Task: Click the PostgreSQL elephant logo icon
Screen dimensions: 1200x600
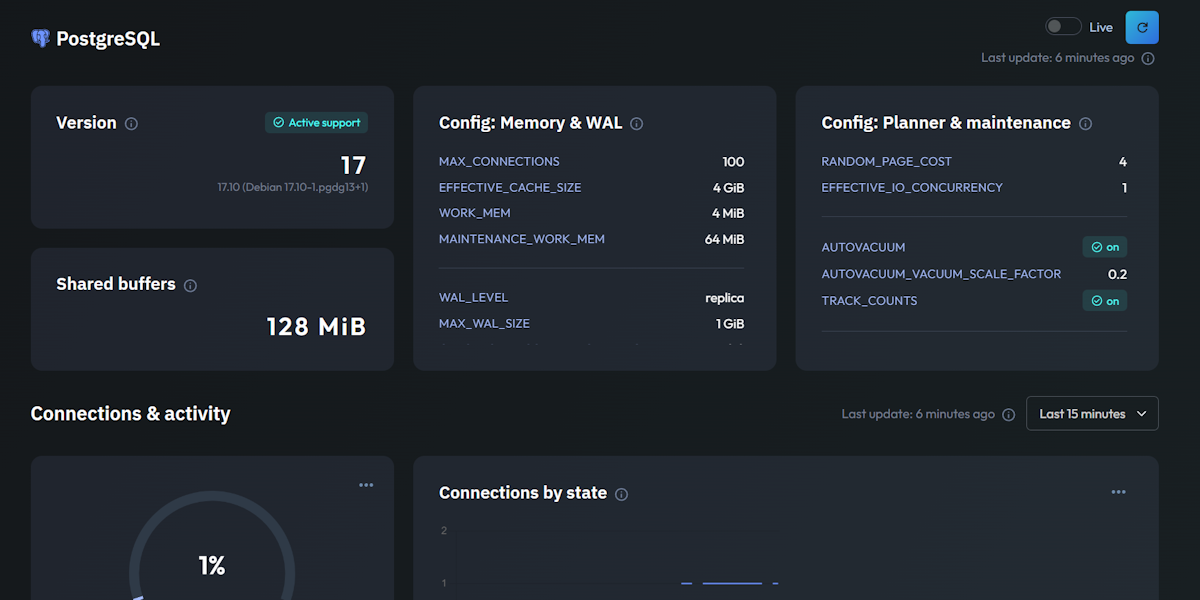Action: click(x=40, y=39)
